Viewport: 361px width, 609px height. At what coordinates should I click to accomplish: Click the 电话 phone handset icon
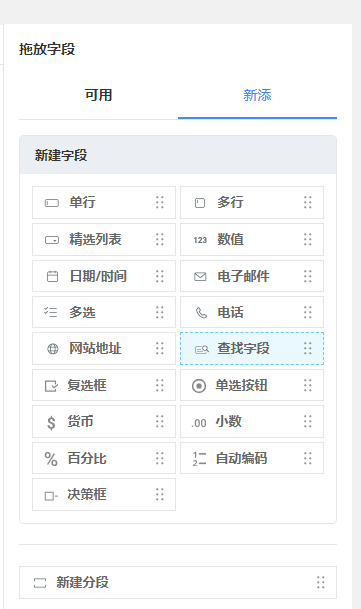[201, 313]
